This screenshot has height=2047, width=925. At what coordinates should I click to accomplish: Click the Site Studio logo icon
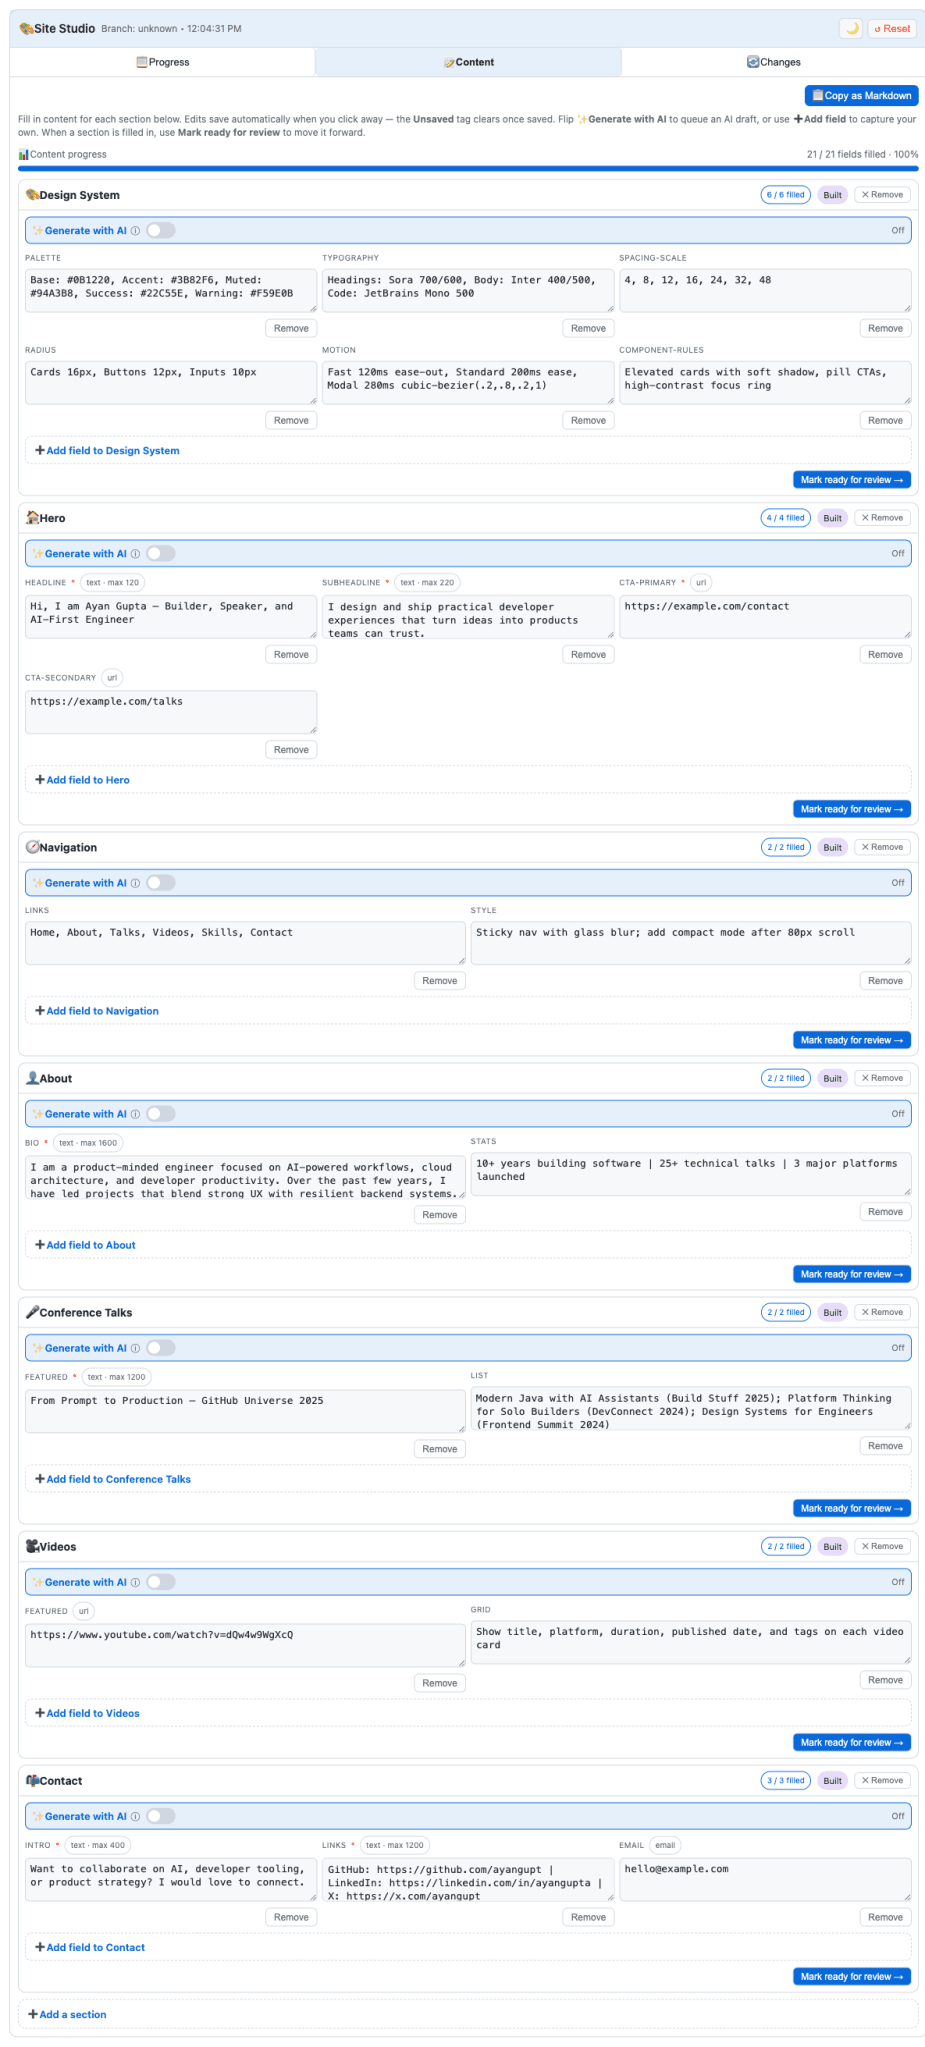point(26,29)
